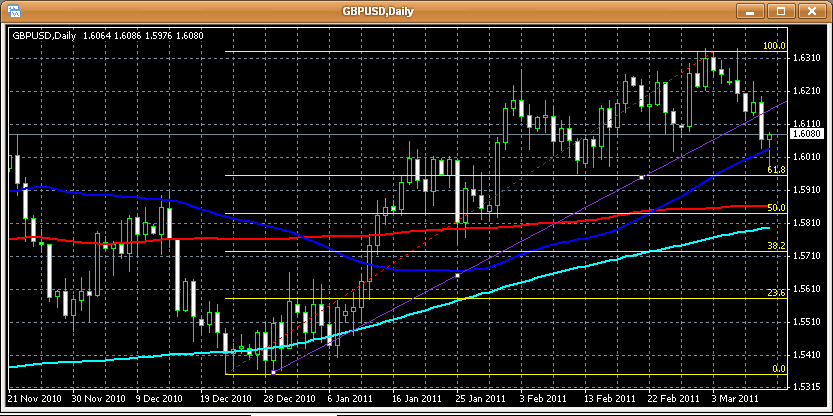The width and height of the screenshot is (833, 416).
Task: Click the GBPUSD,Daily title bar text
Action: coord(378,11)
